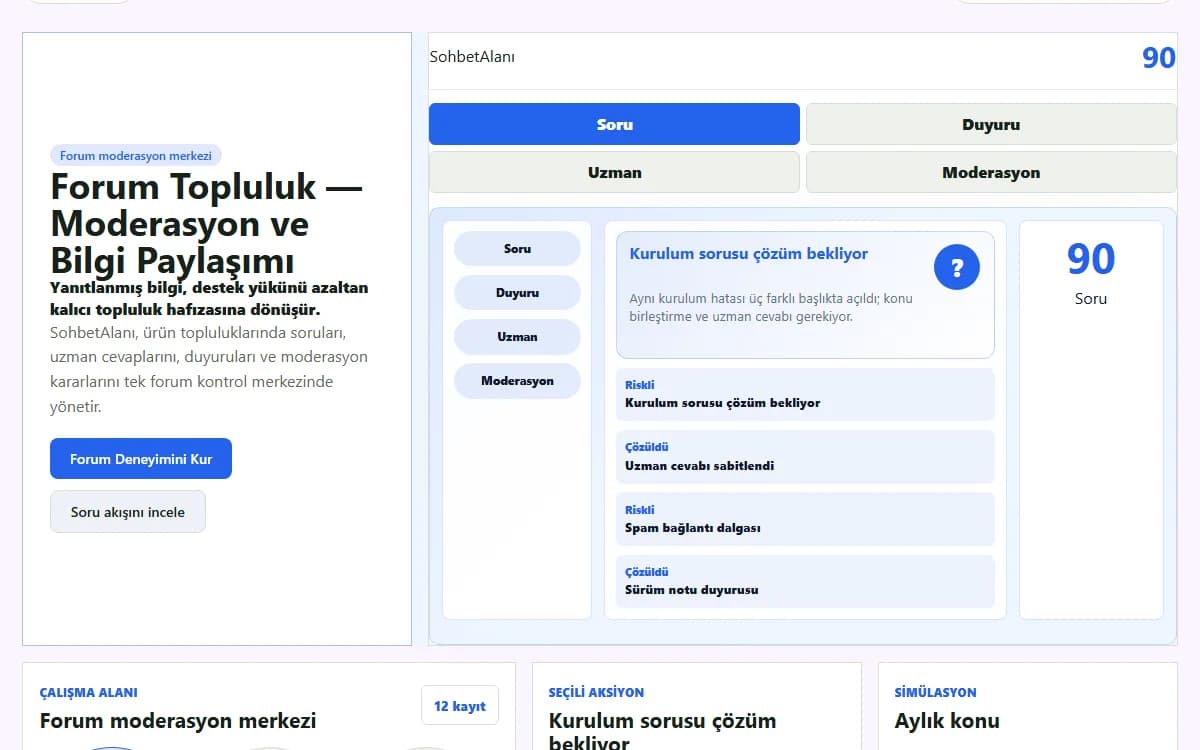Click the Soru akışını incele button
1200x750 pixels.
point(128,511)
